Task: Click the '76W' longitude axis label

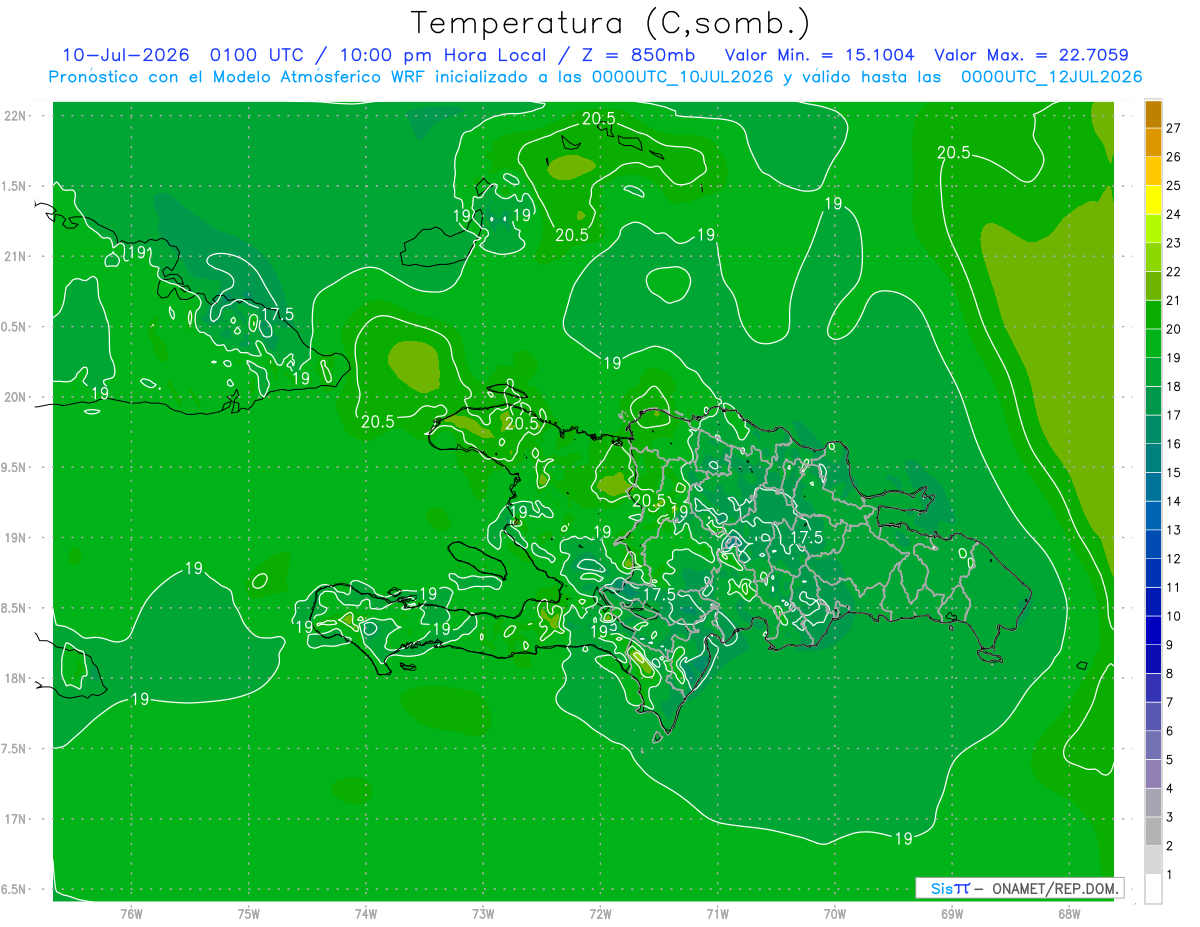Action: coord(131,914)
